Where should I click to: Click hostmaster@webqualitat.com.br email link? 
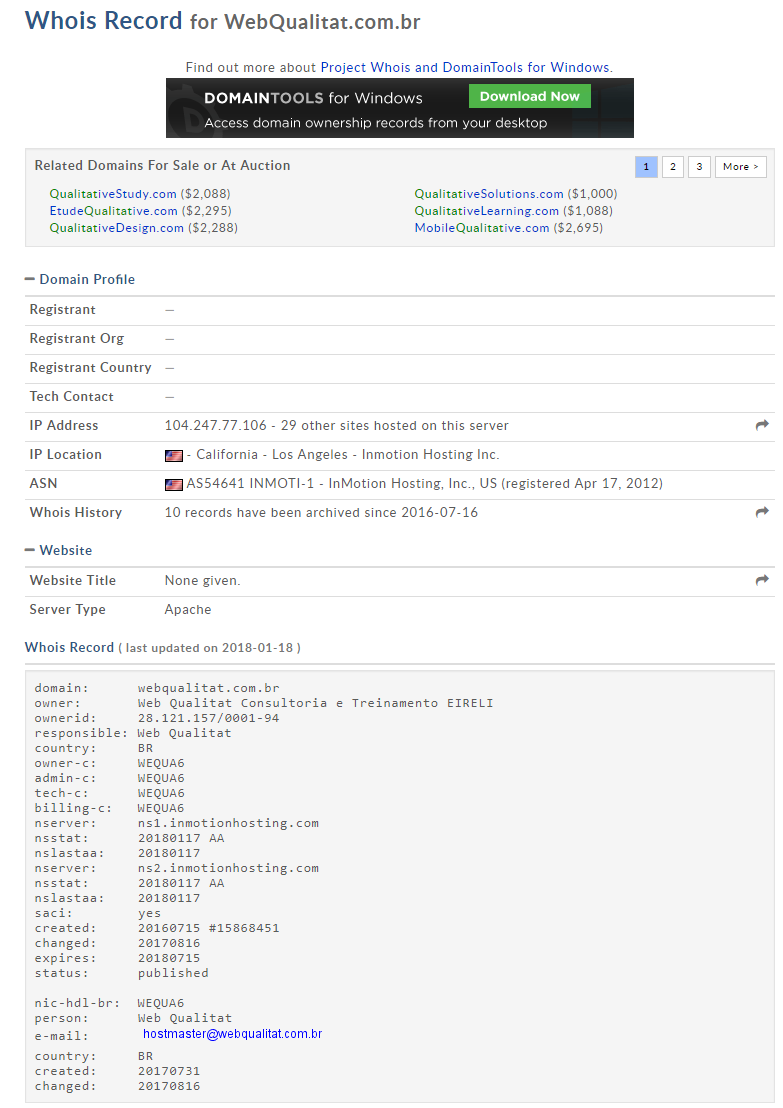[232, 1033]
